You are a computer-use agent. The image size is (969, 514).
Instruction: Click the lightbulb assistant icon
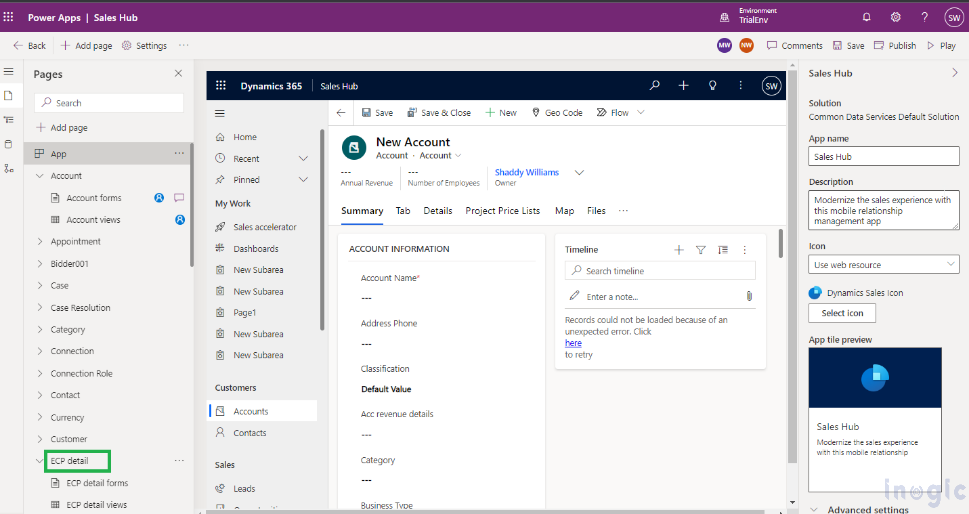pos(713,86)
